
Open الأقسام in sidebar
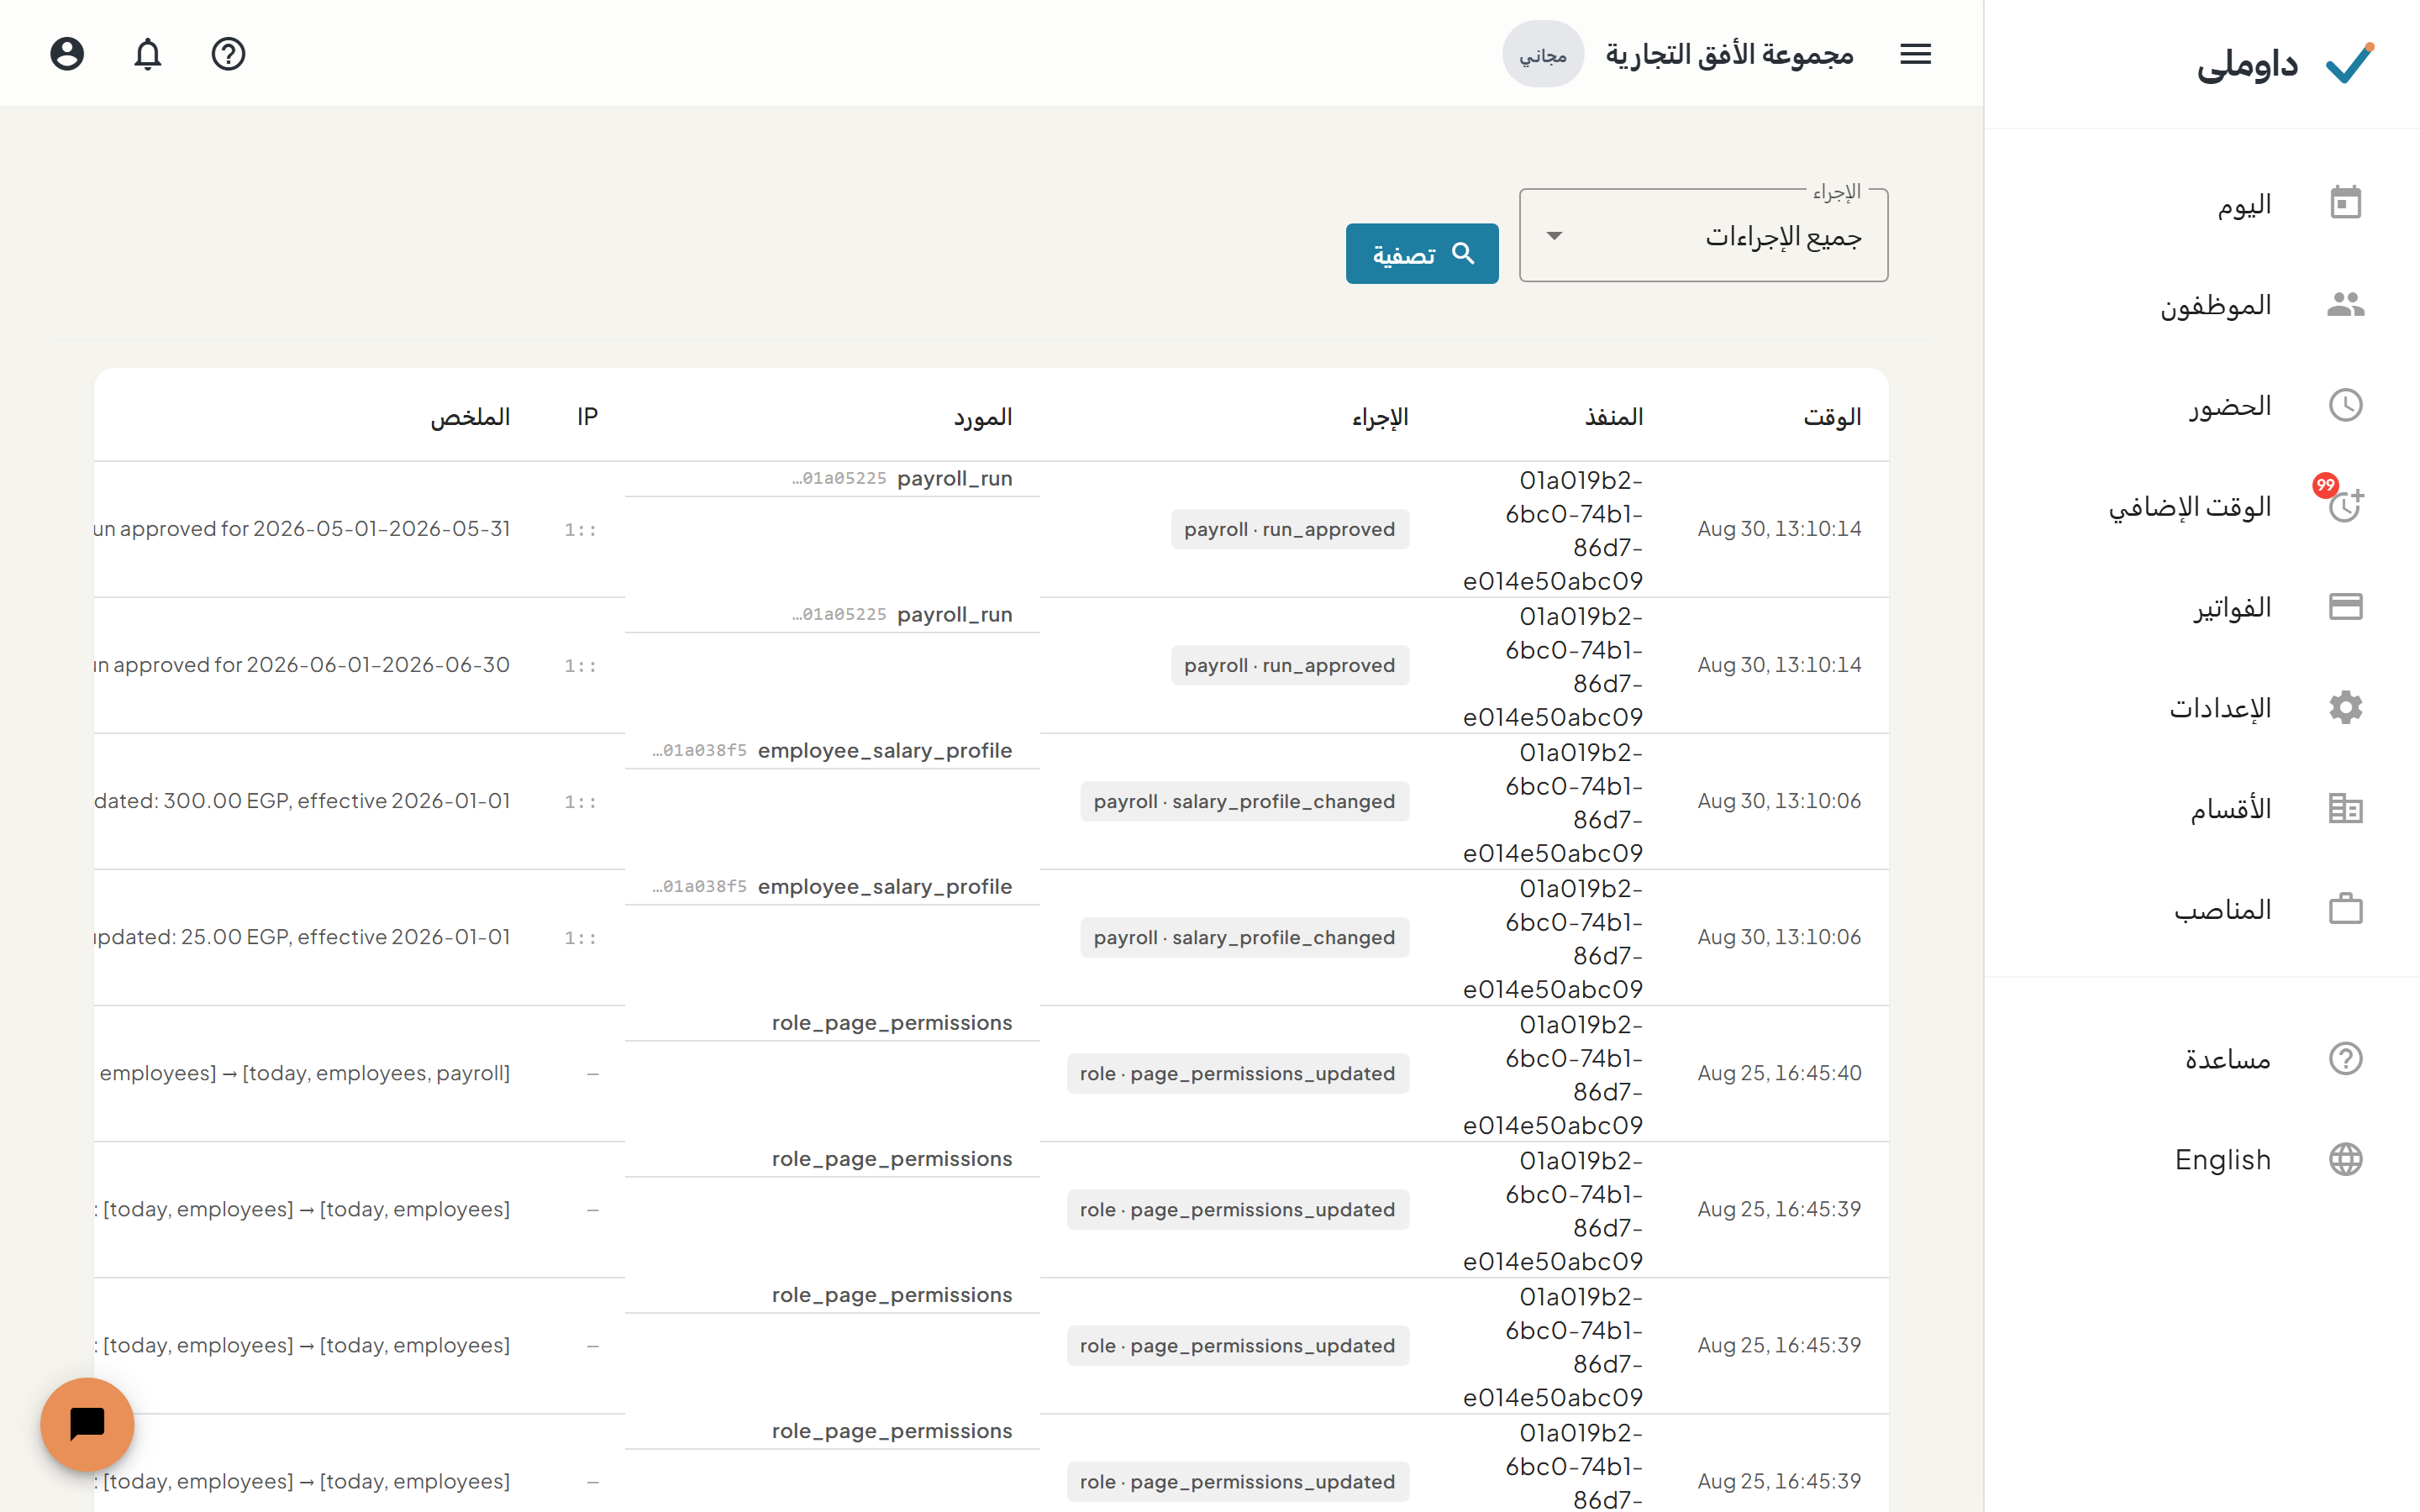click(x=2202, y=808)
